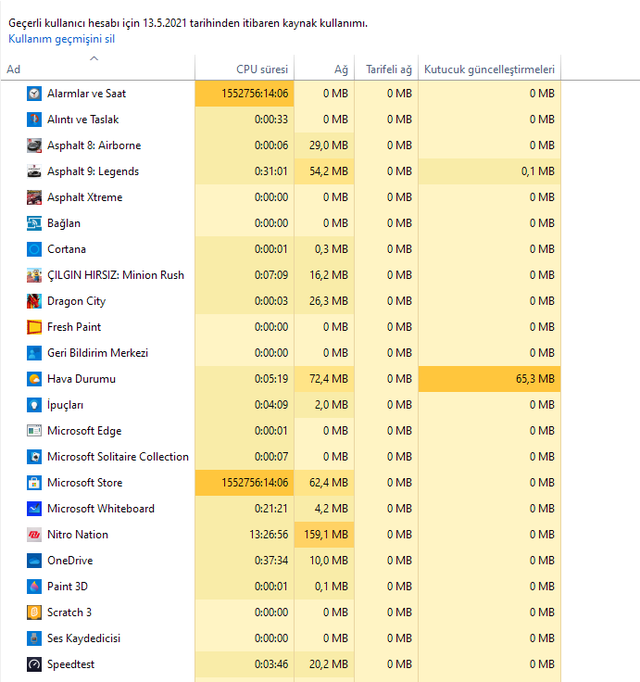Click the 0:37:34 OneDrive CPU time
The height and width of the screenshot is (682, 640).
pos(245,561)
